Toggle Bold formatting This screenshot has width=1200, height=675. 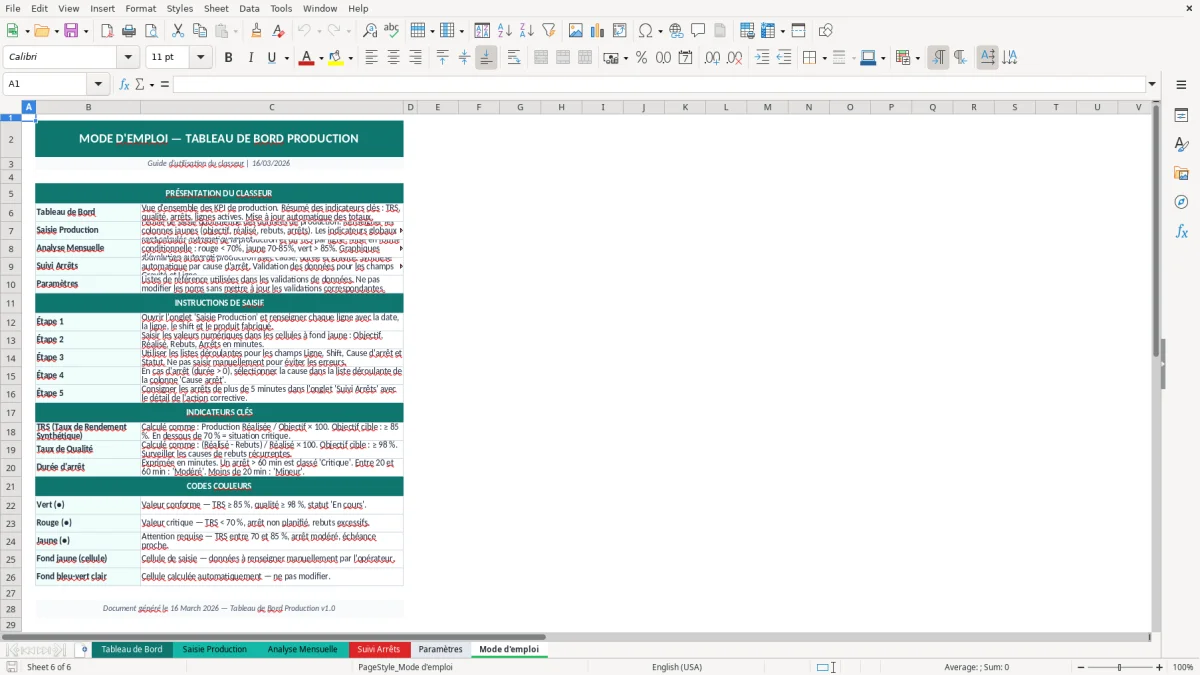click(x=229, y=58)
